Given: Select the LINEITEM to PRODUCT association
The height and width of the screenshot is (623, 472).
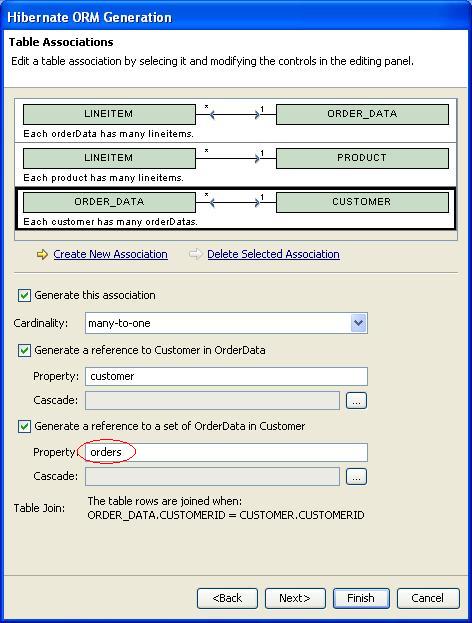Looking at the screenshot, I should click(x=236, y=164).
